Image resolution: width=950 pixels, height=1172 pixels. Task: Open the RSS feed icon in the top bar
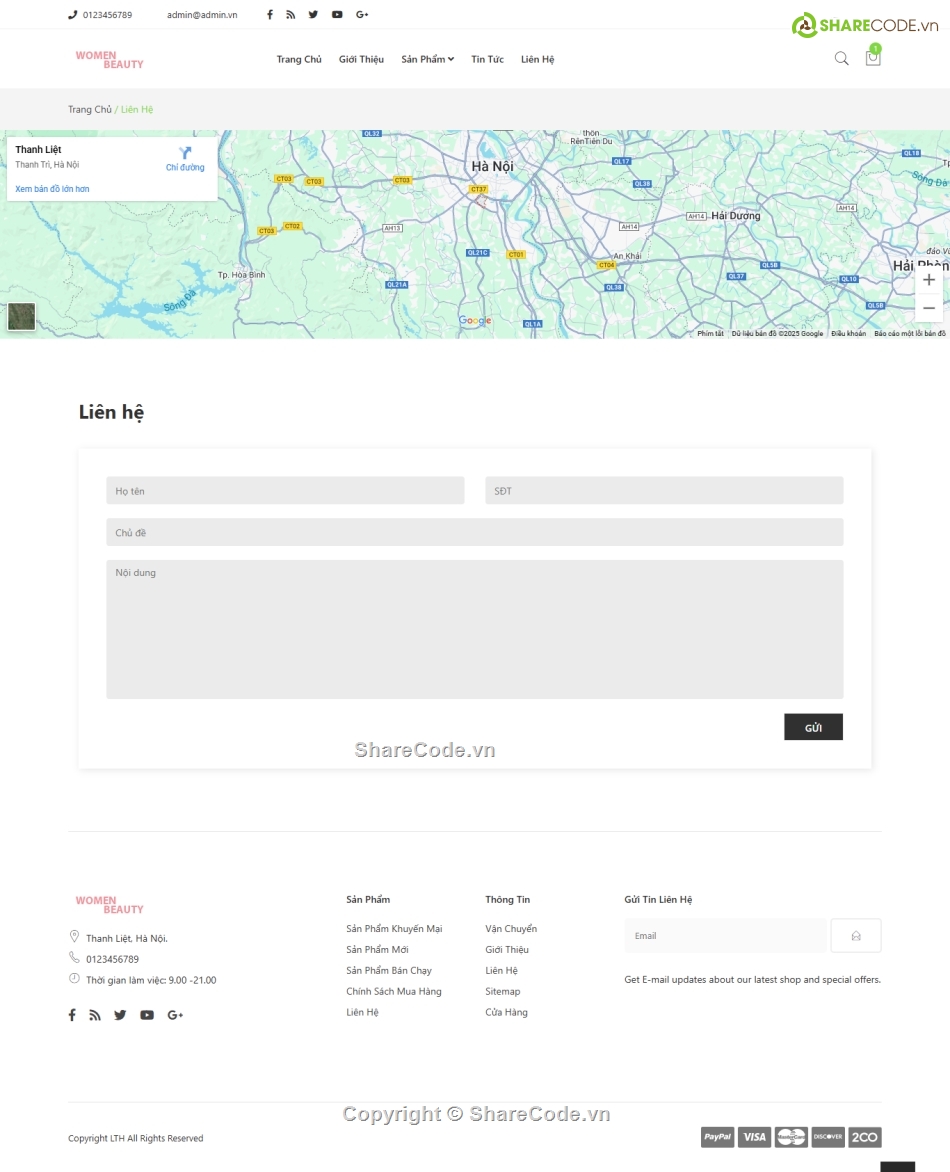pos(291,14)
